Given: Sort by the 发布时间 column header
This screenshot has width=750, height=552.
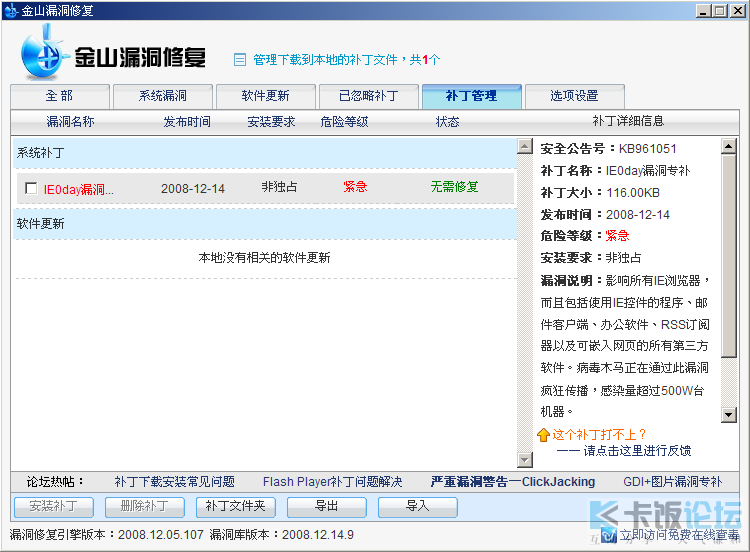Looking at the screenshot, I should coord(187,122).
